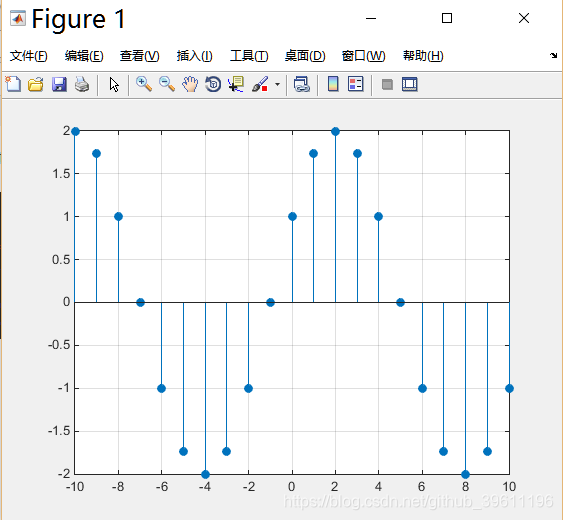This screenshot has height=520, width=563.
Task: Expand the Brush tool color dropdown arrow
Action: [x=277, y=85]
